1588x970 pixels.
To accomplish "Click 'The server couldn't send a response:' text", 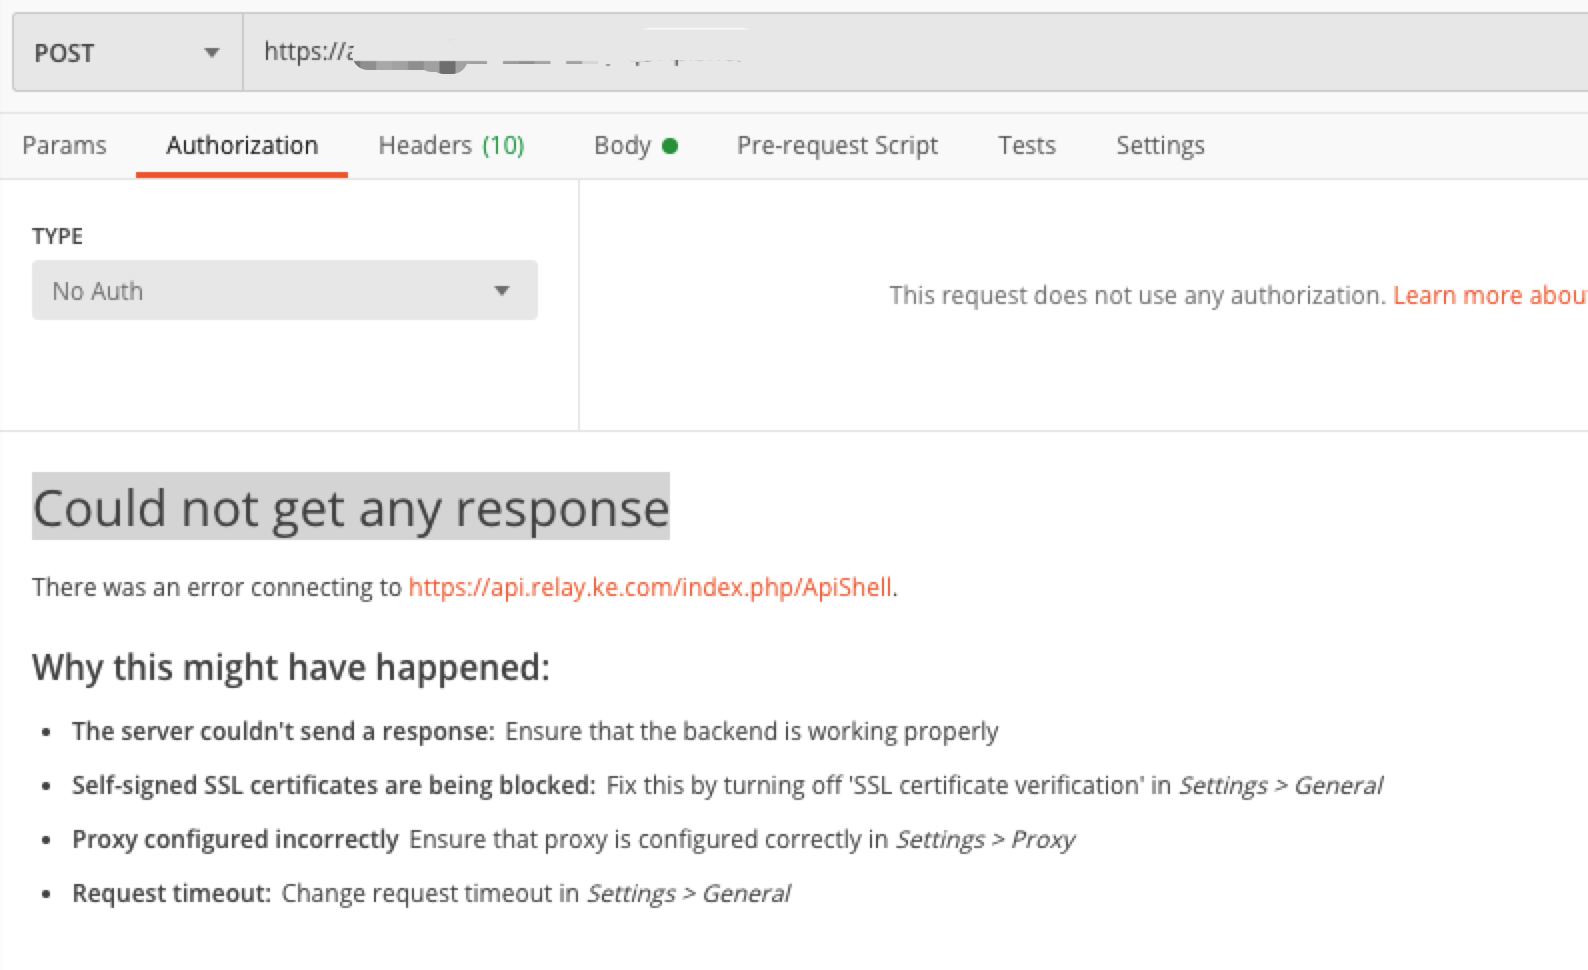I will pos(283,731).
